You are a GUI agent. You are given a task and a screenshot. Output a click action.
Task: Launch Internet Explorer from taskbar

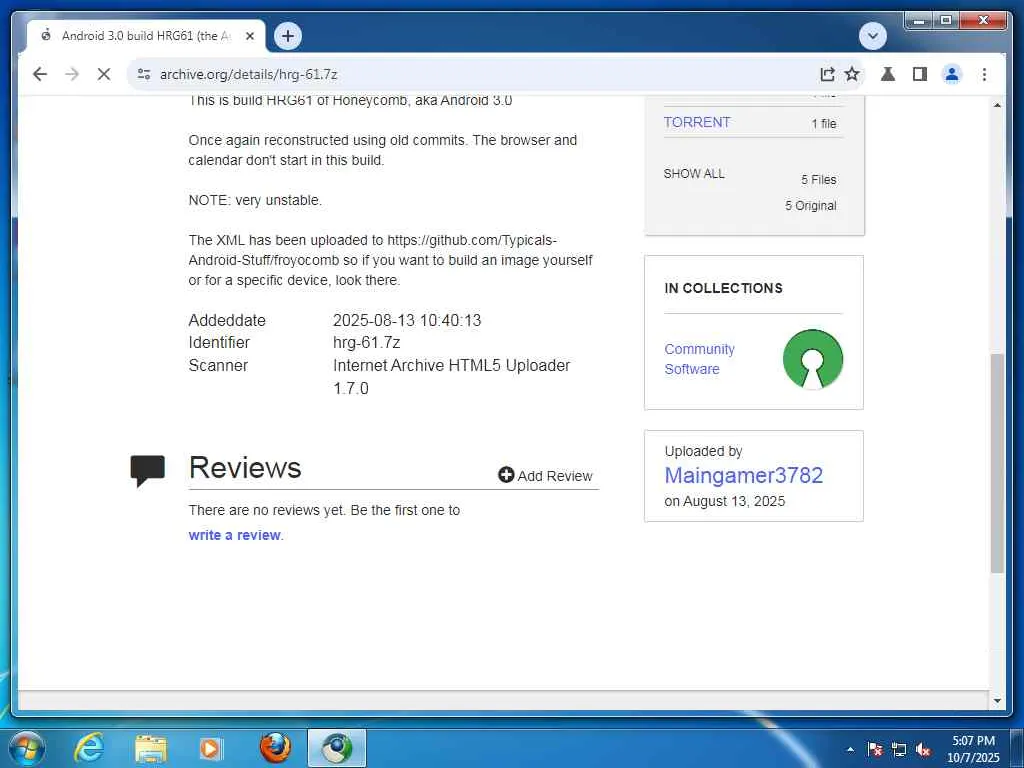click(88, 748)
